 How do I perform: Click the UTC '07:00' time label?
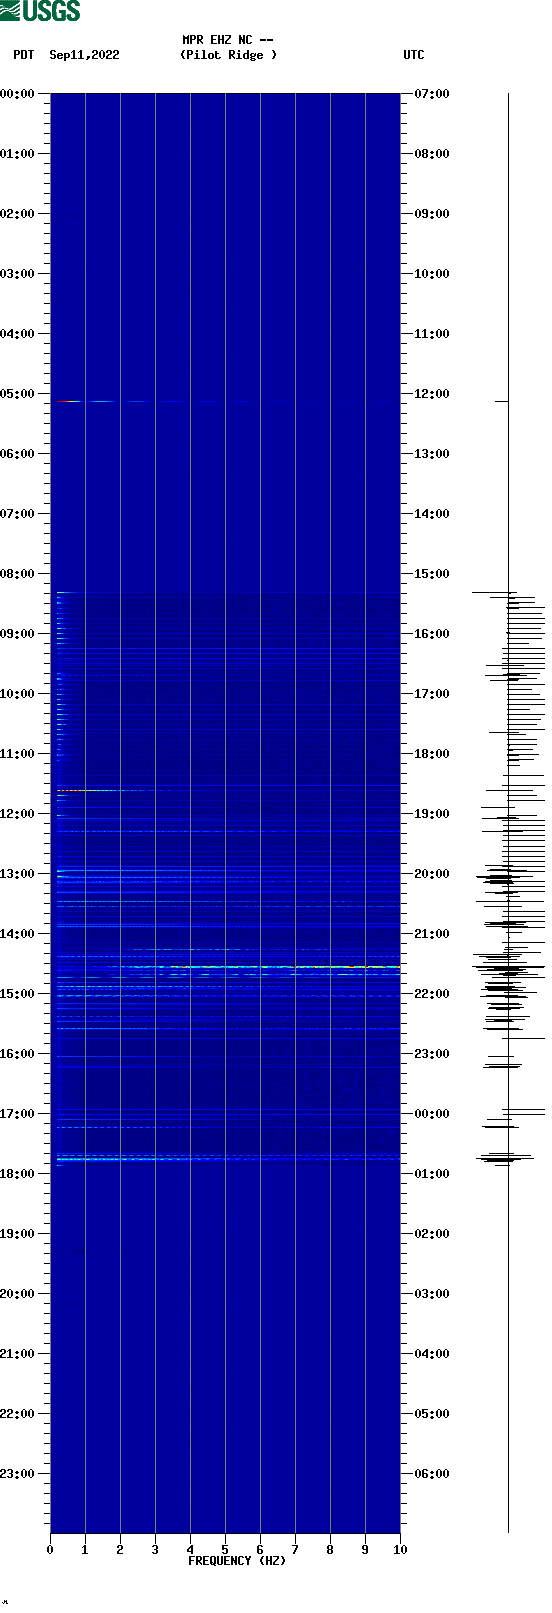pyautogui.click(x=432, y=94)
